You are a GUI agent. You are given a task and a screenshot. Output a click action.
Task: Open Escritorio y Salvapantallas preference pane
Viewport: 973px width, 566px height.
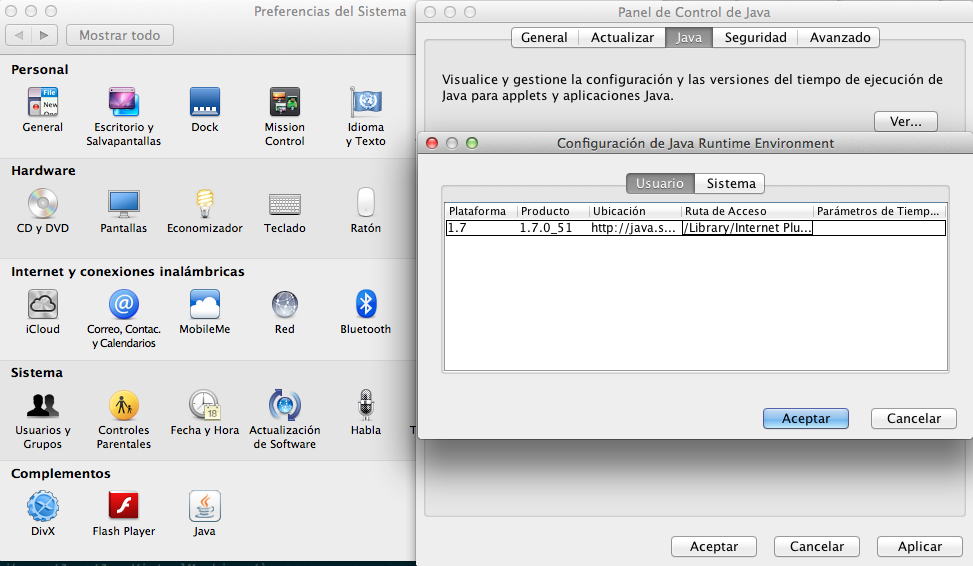point(123,102)
